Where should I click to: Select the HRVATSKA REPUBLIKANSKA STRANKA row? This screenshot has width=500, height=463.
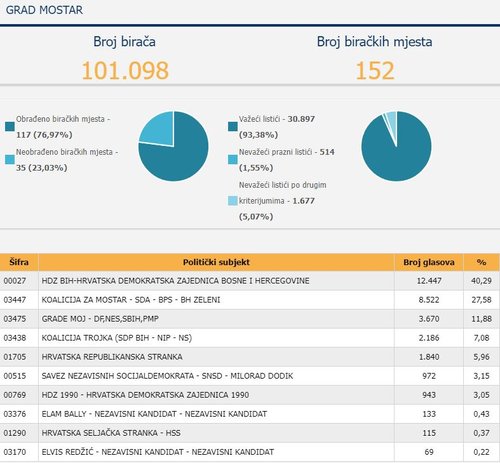(x=250, y=357)
